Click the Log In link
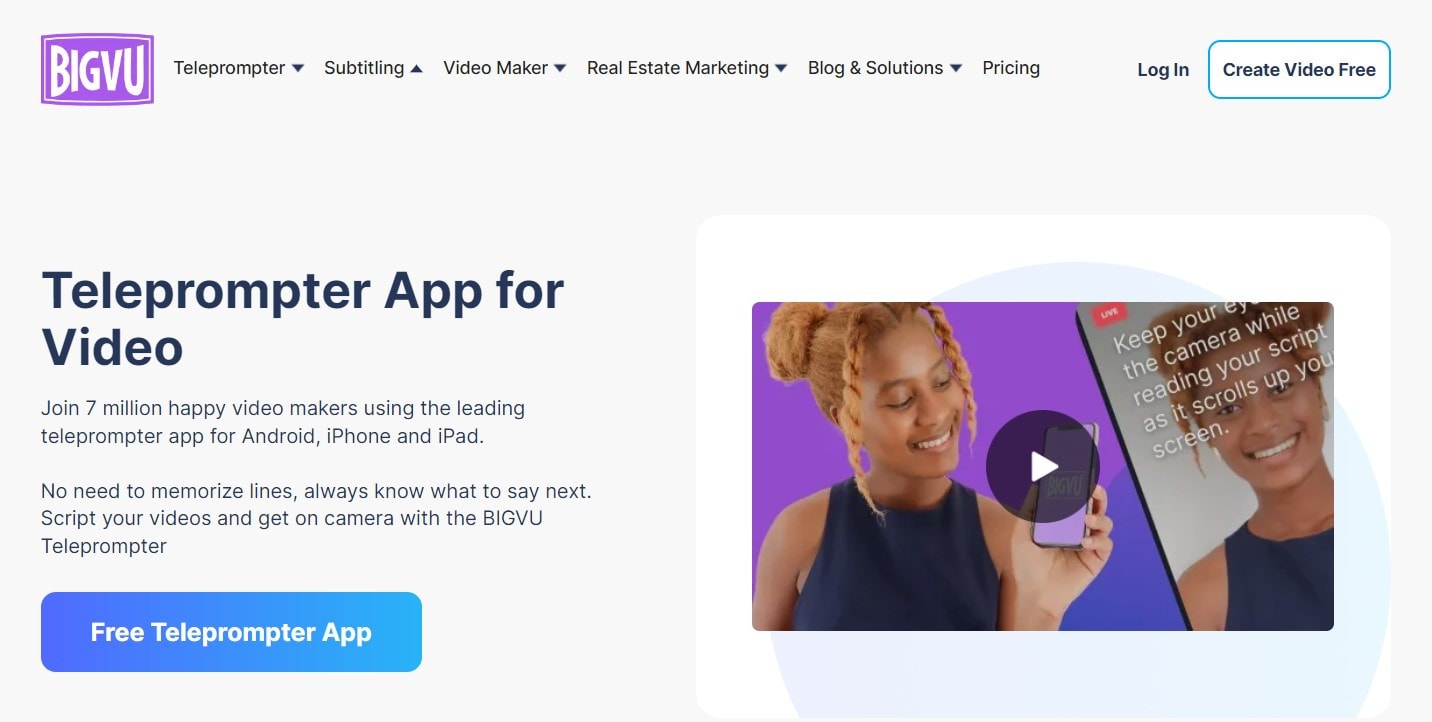This screenshot has height=722, width=1432. [x=1163, y=70]
